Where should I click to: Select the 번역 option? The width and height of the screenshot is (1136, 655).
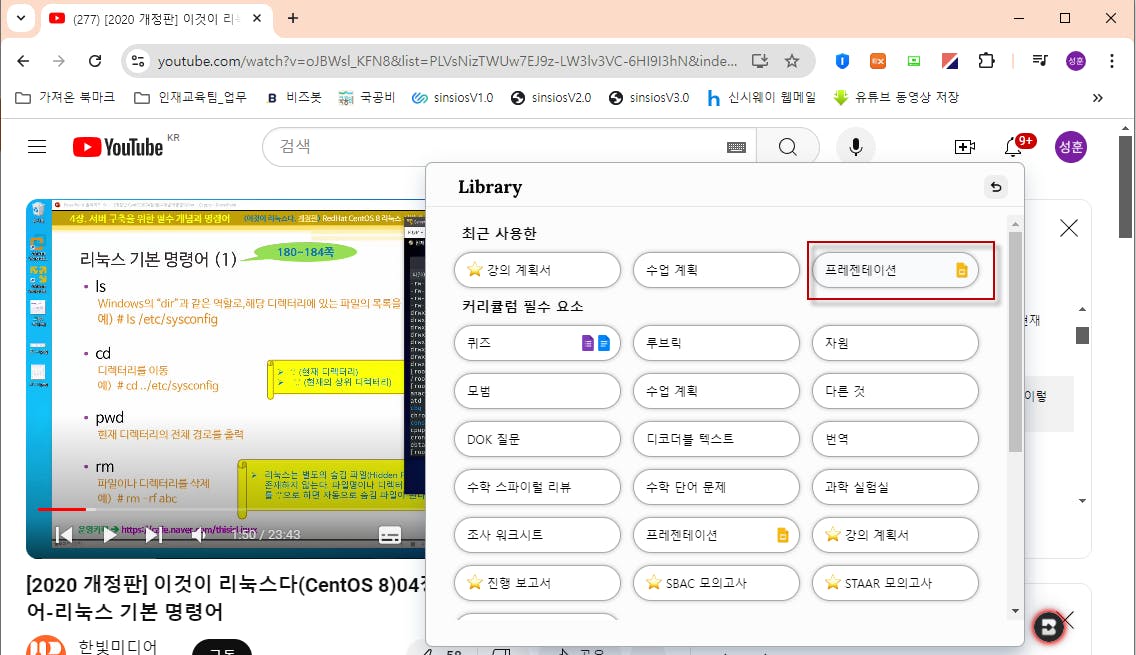(895, 439)
